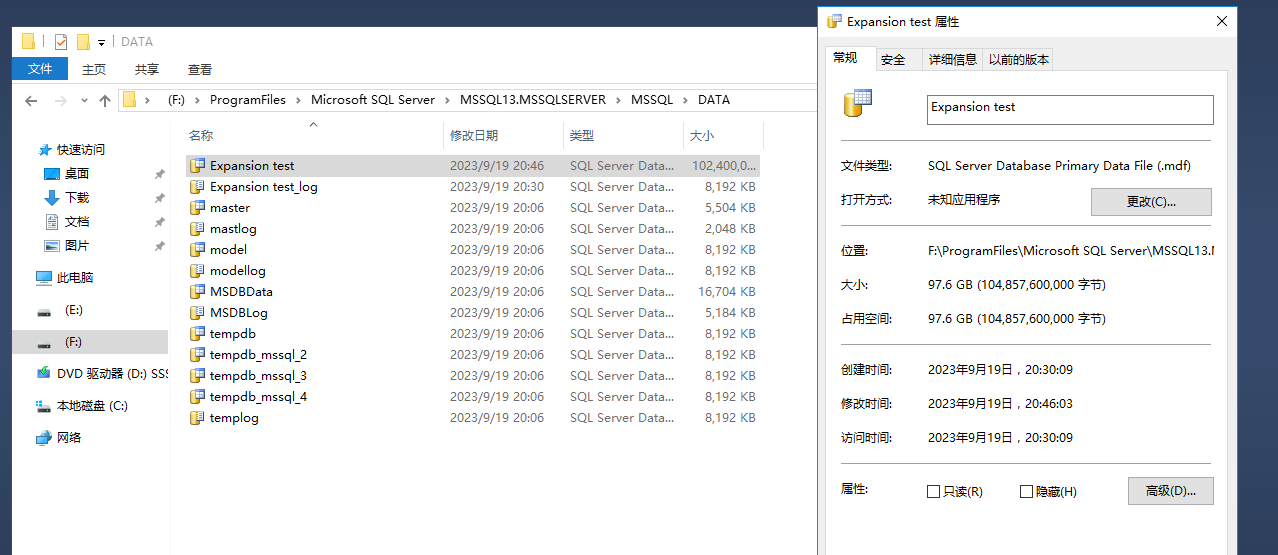
Task: Expand the breadcrumb arrow after Microsoft SQL Server
Action: click(447, 100)
